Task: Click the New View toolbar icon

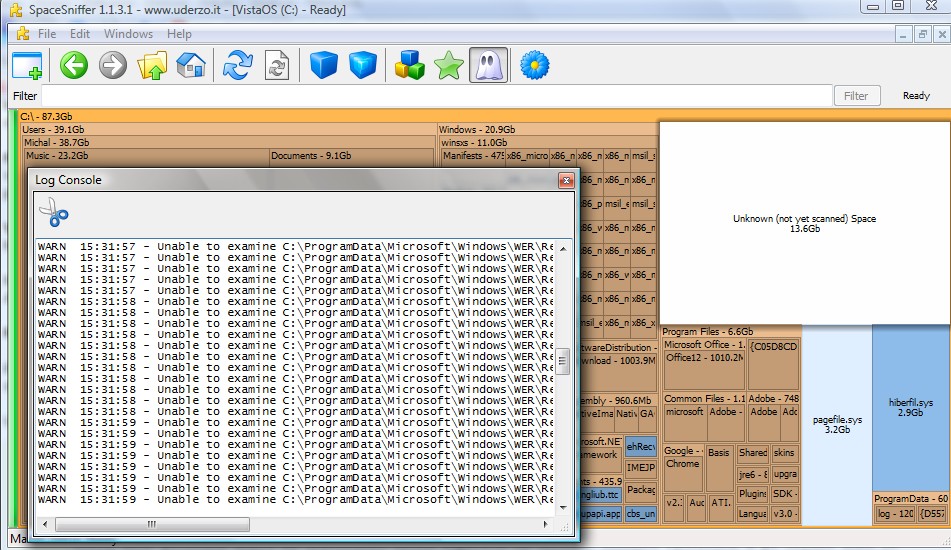Action: point(27,66)
